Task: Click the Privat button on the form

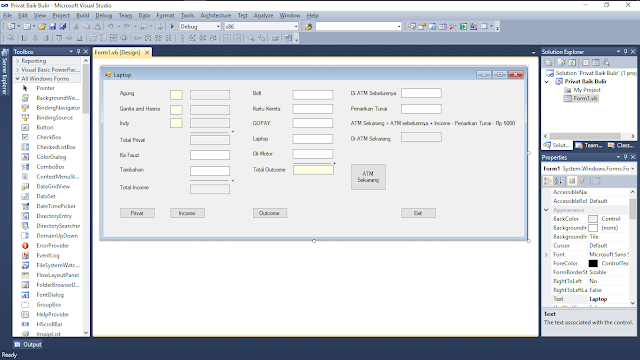Action: click(137, 213)
